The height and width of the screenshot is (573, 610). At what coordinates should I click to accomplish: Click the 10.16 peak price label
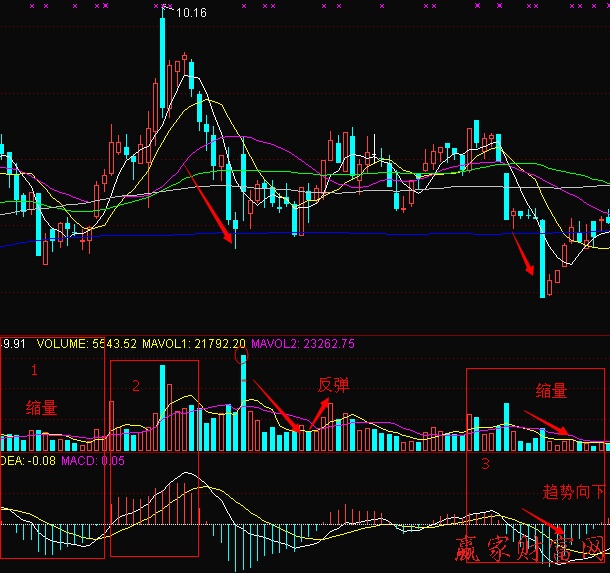[191, 13]
